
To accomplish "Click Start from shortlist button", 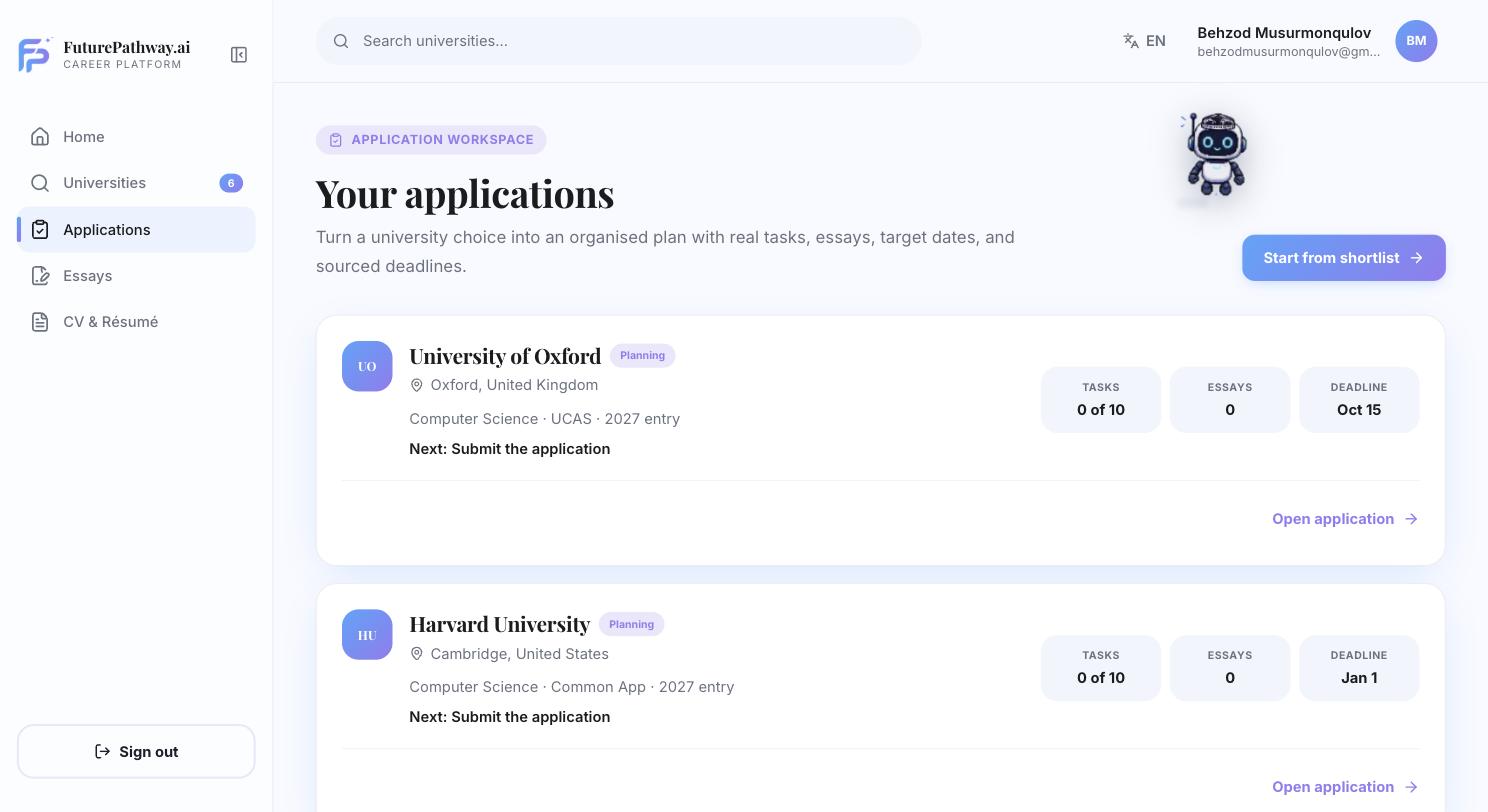I will [1344, 258].
